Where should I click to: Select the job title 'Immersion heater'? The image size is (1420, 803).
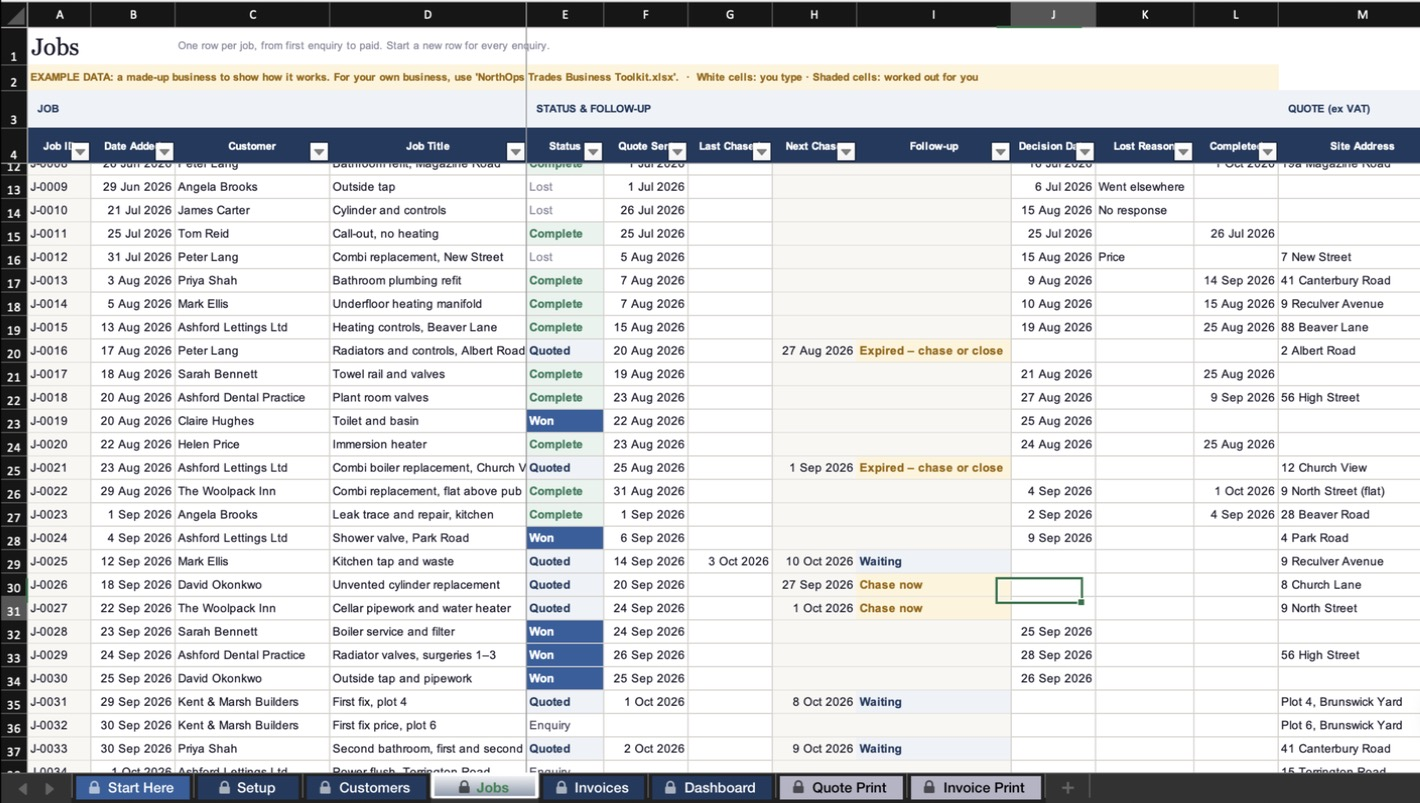click(x=427, y=444)
